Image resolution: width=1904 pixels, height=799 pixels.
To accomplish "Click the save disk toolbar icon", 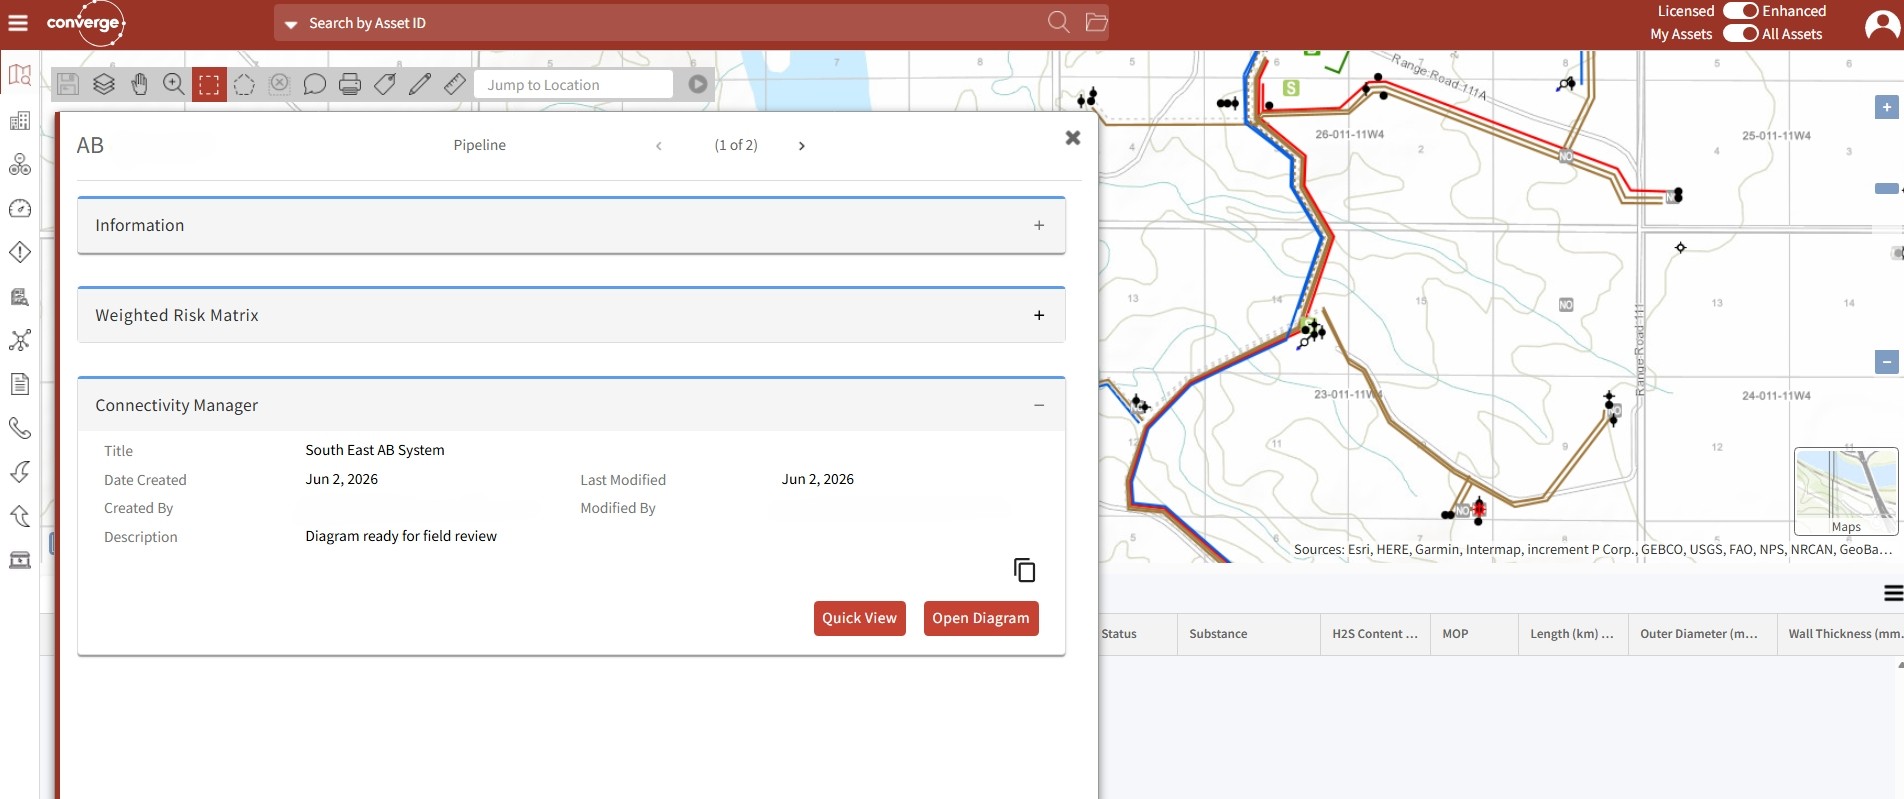I will pos(68,84).
